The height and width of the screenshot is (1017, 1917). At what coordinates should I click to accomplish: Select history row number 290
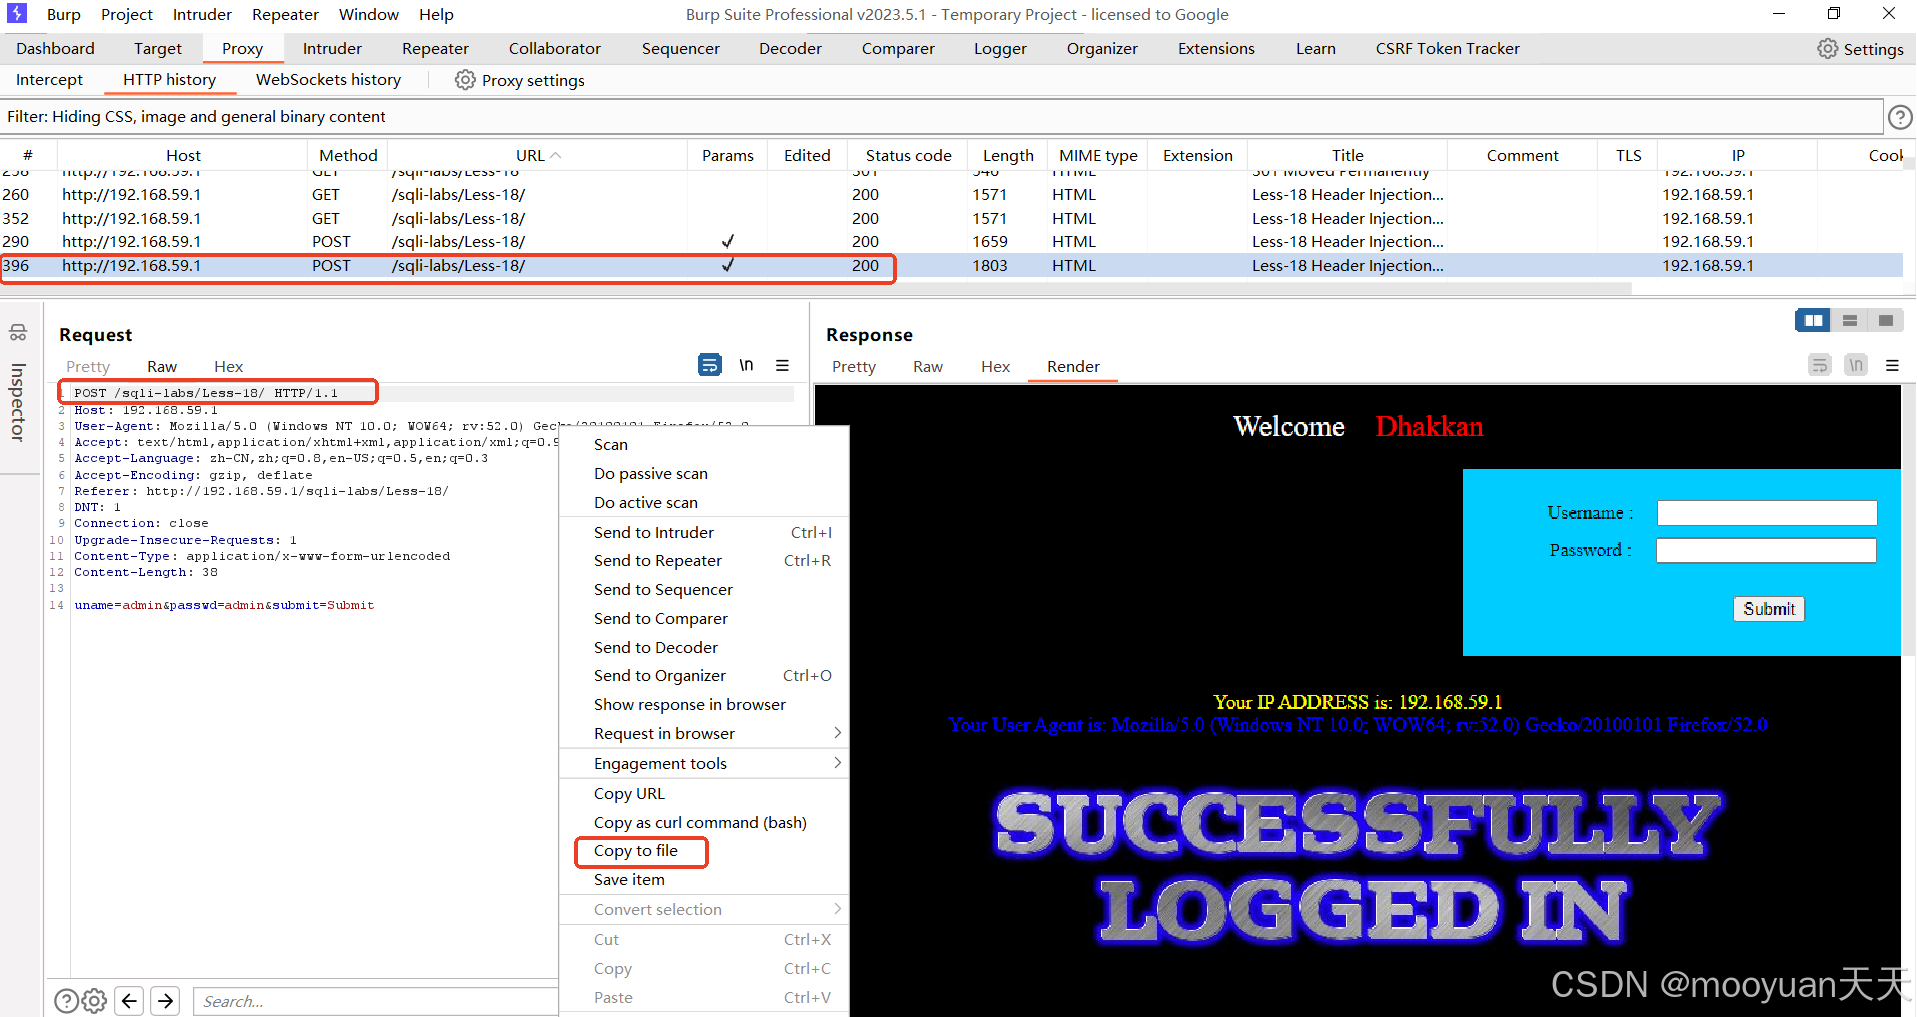point(951,241)
